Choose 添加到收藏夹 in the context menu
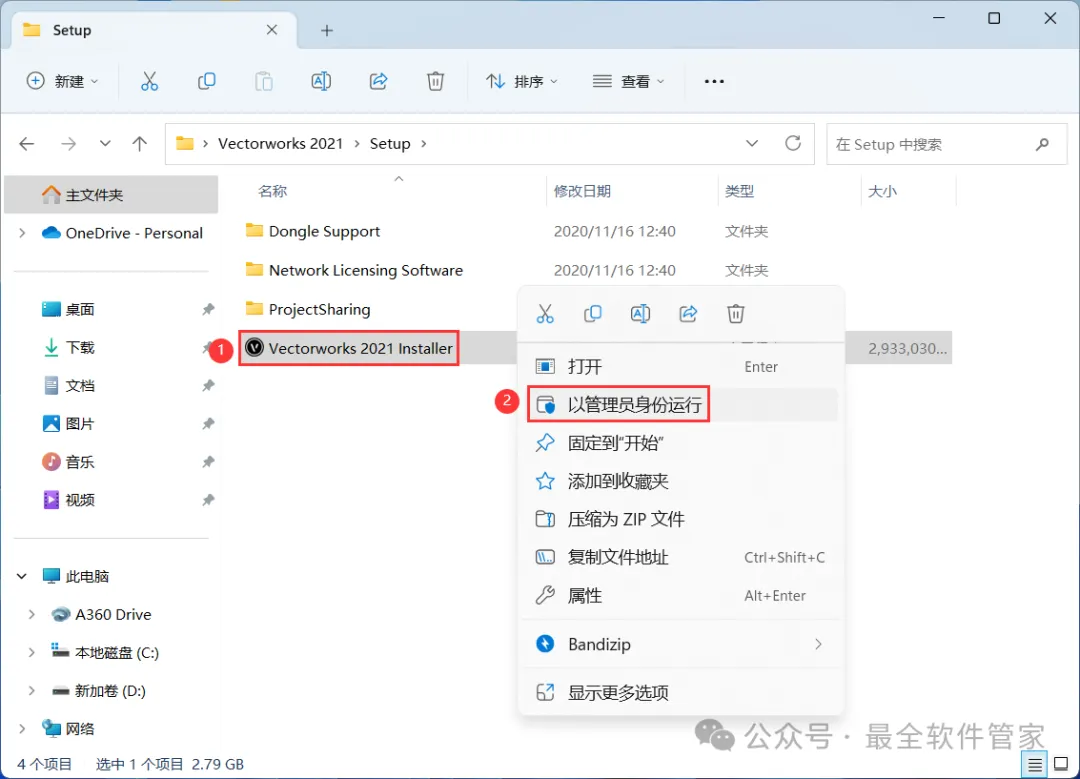Screen dimensions: 1080x779 pyautogui.click(x=682, y=481)
